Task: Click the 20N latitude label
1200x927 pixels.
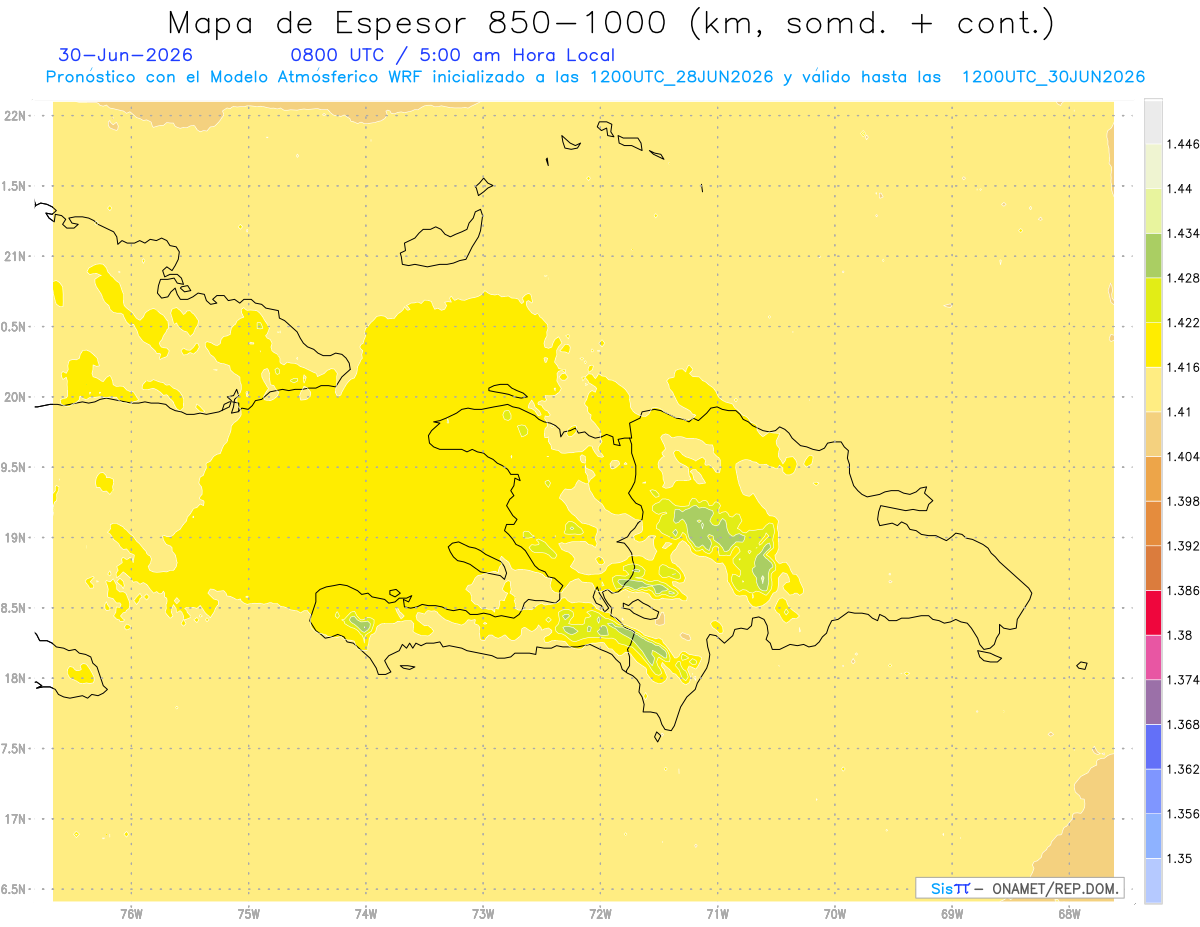Action: click(x=16, y=397)
